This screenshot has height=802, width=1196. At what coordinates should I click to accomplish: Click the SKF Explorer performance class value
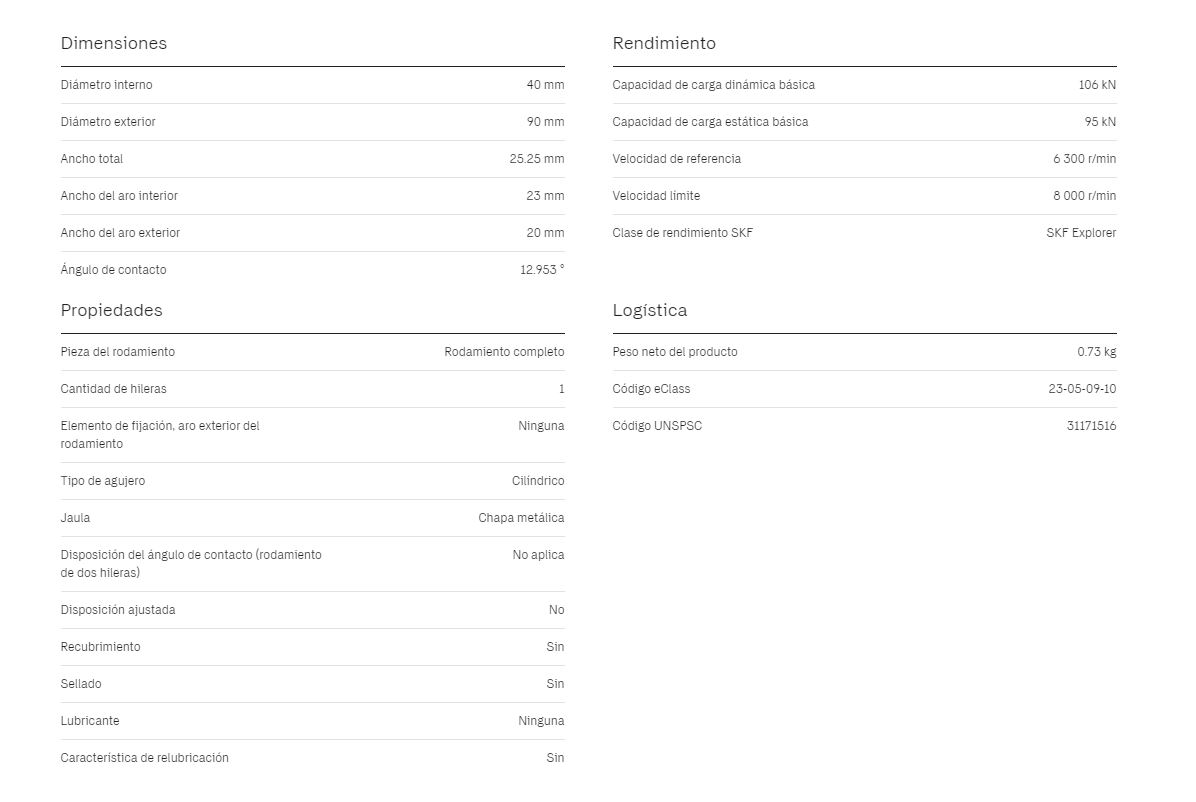pos(1081,233)
